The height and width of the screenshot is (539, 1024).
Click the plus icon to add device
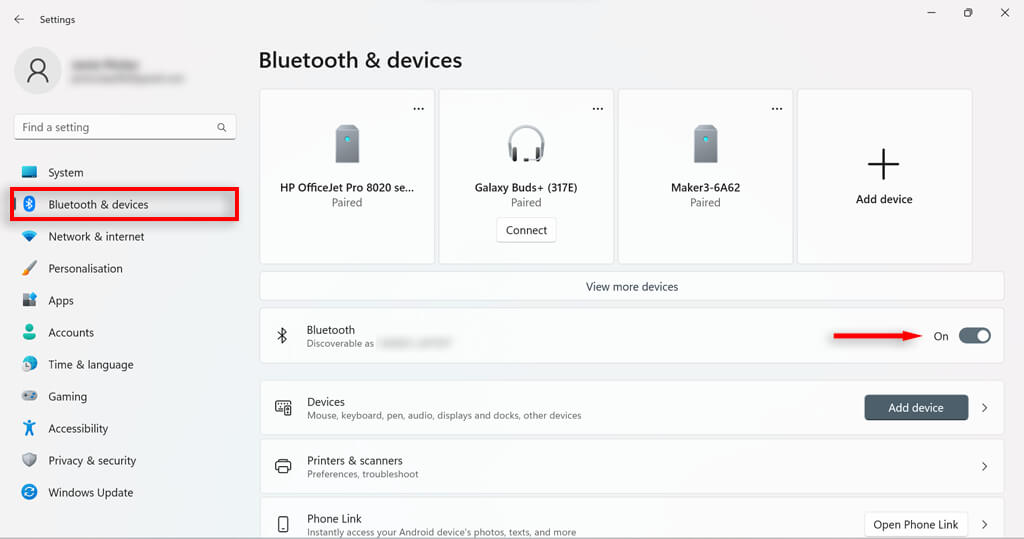tap(884, 163)
